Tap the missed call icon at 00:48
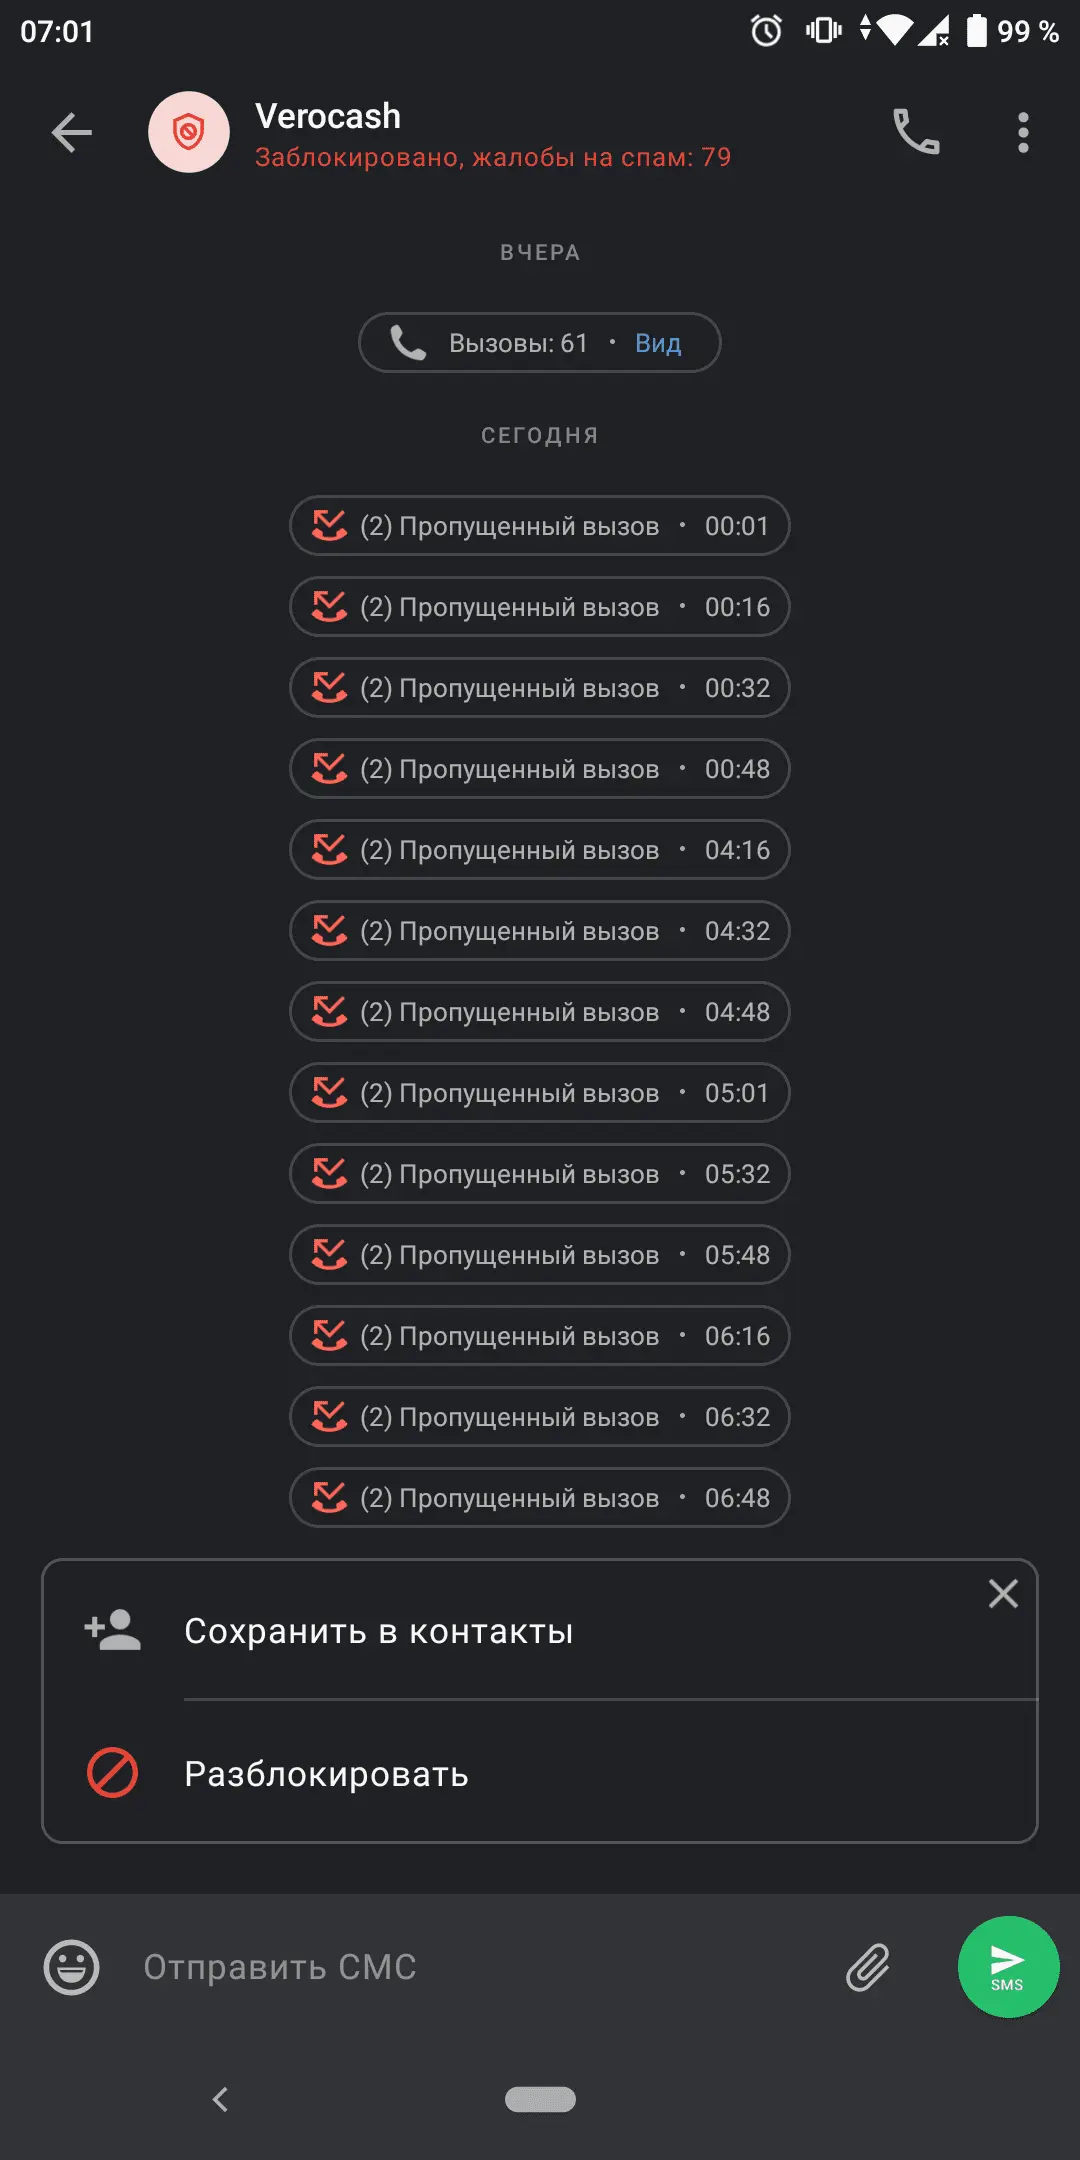The image size is (1080, 2160). pyautogui.click(x=329, y=769)
